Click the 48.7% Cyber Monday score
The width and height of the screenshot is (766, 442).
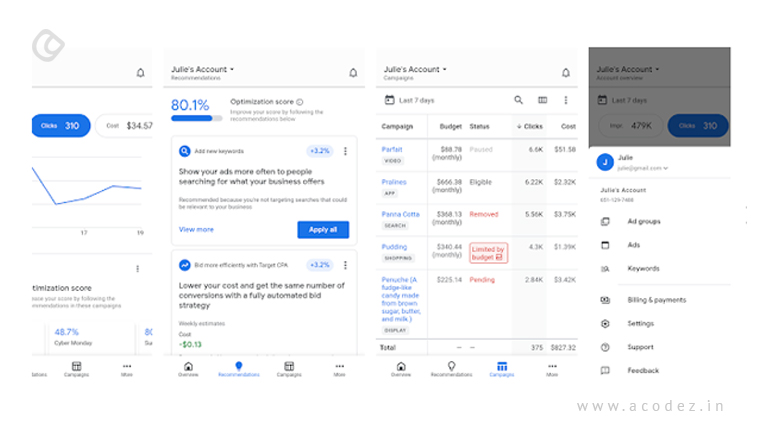click(x=66, y=332)
